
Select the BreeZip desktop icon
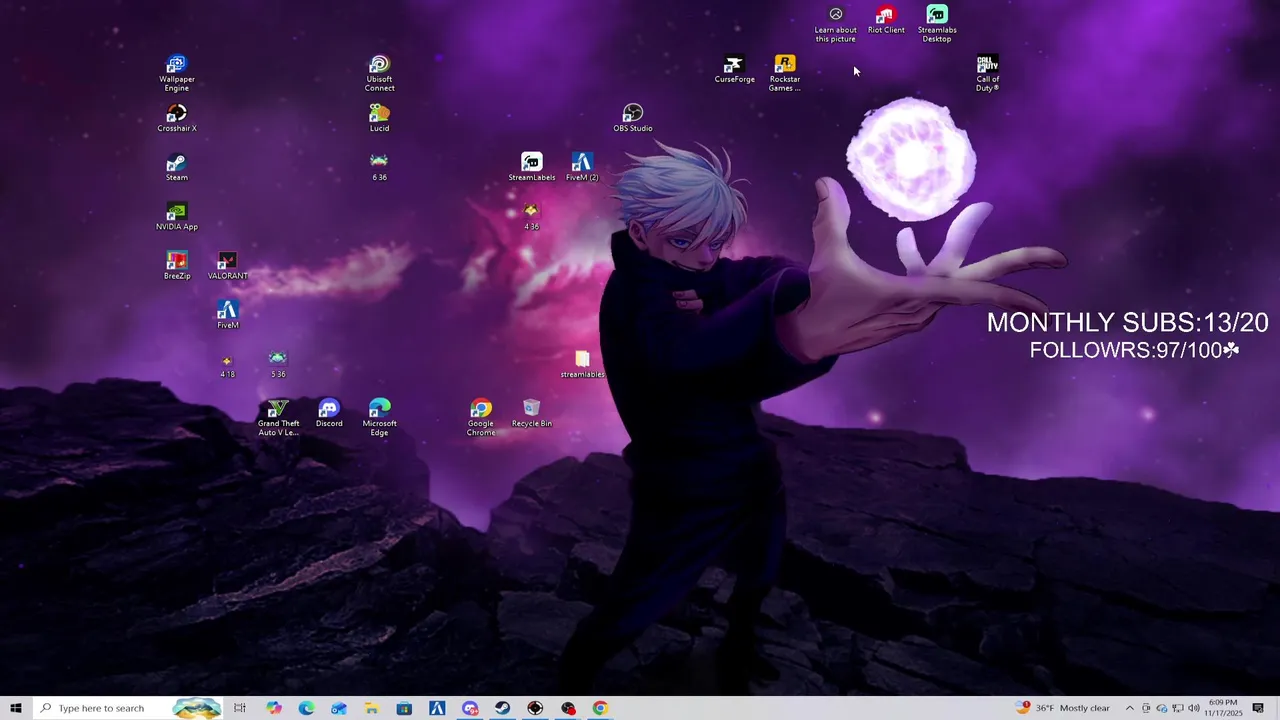pos(177,265)
